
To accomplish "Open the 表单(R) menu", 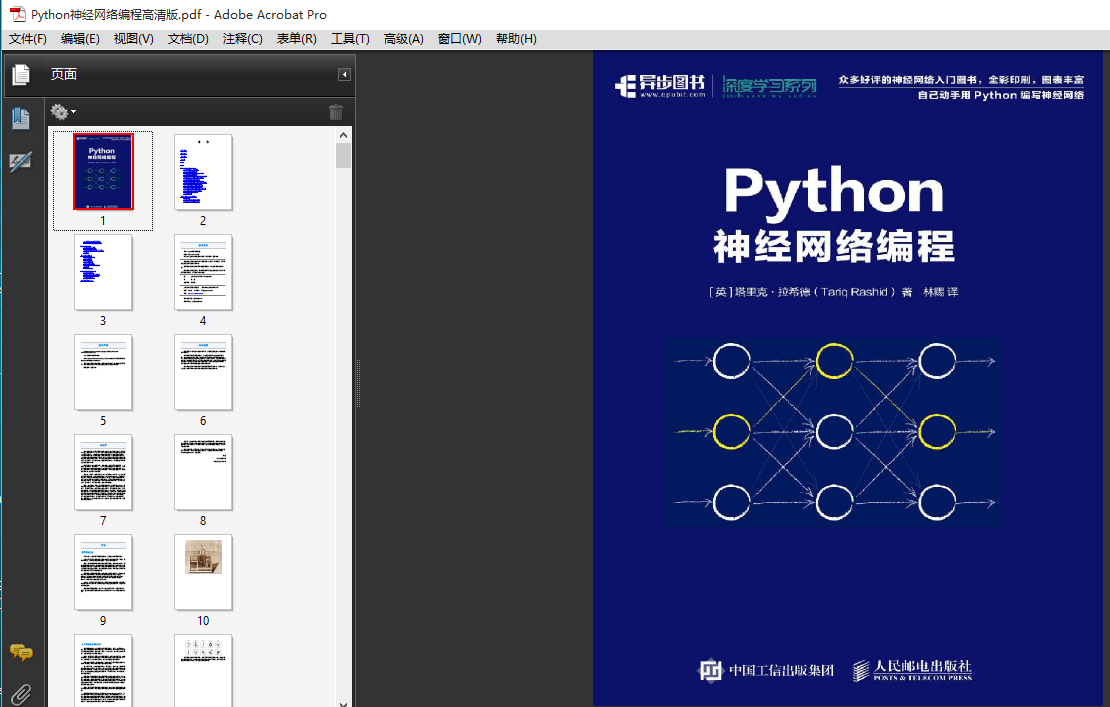I will point(297,39).
